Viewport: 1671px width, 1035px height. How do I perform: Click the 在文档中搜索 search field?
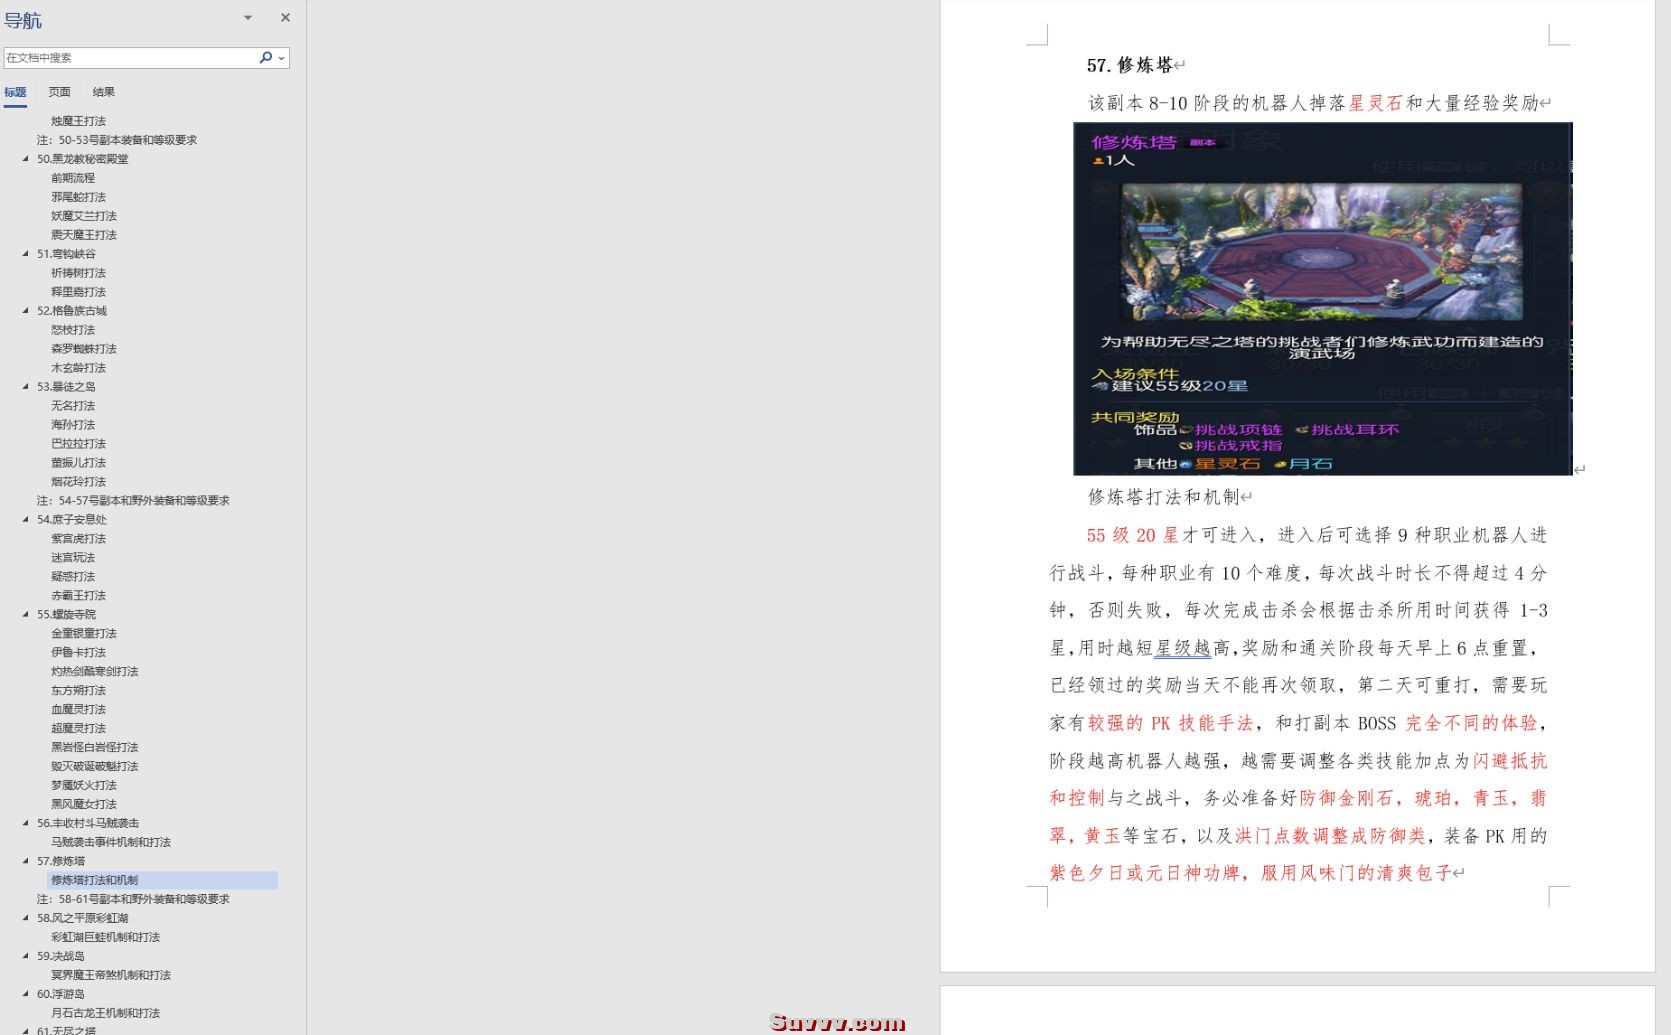click(130, 58)
